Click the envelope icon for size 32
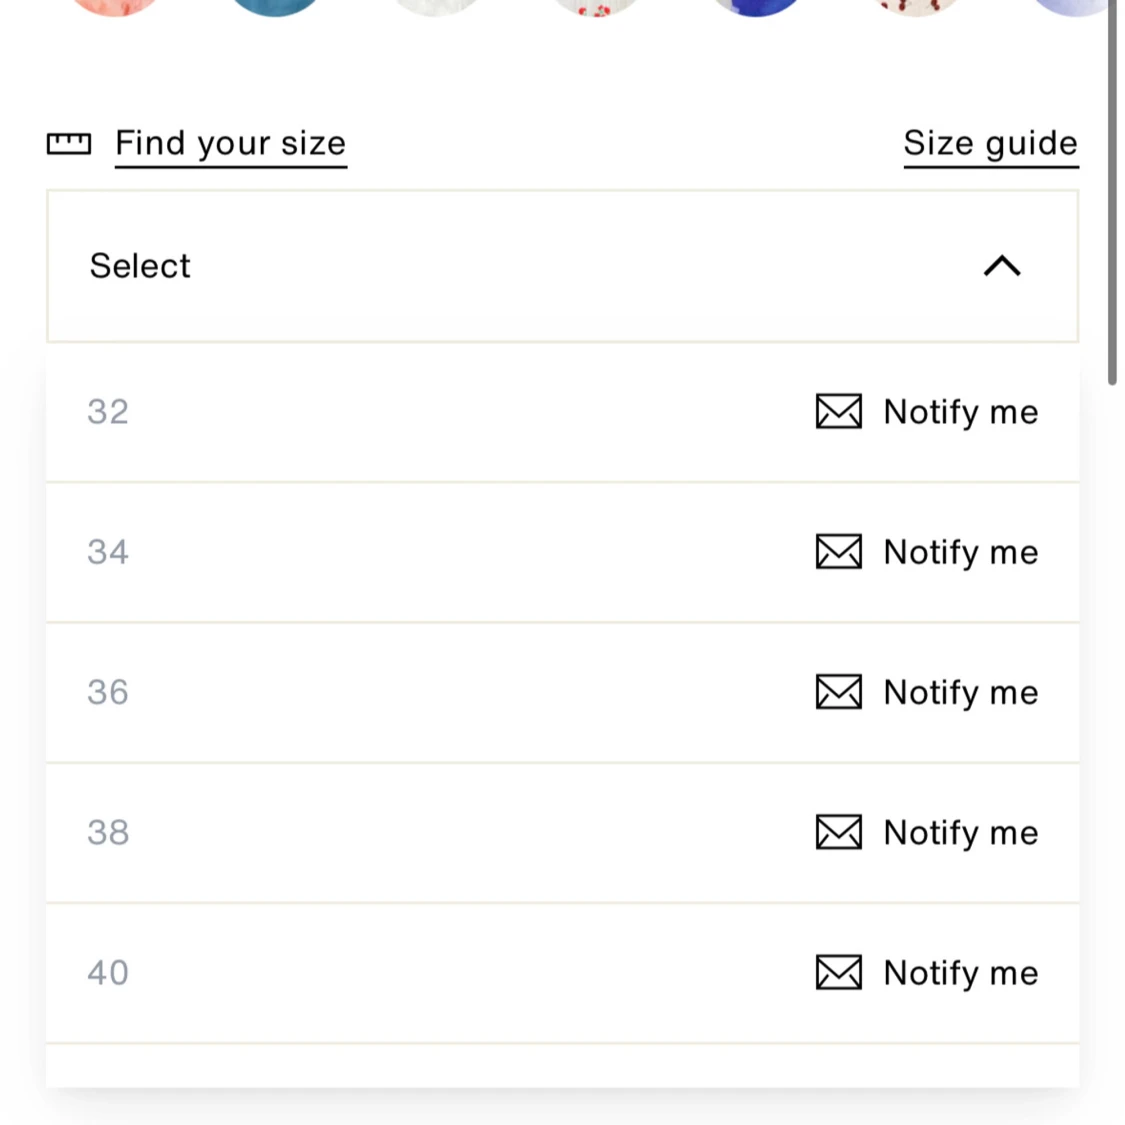1125x1125 pixels. coord(838,411)
